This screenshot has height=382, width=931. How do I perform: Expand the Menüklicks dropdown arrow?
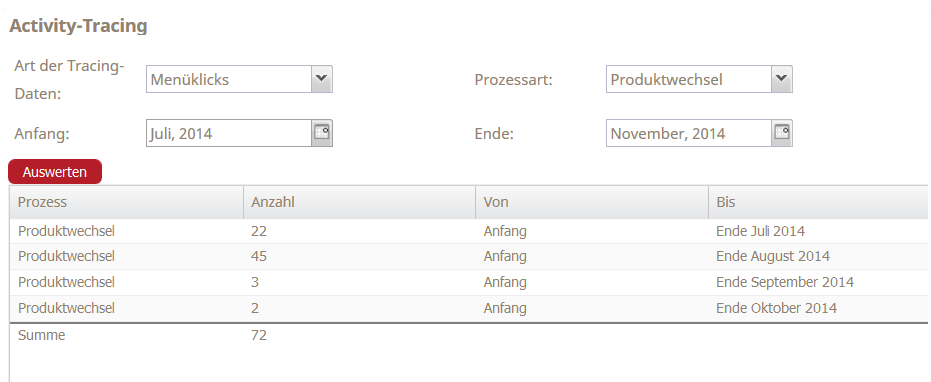pyautogui.click(x=322, y=79)
